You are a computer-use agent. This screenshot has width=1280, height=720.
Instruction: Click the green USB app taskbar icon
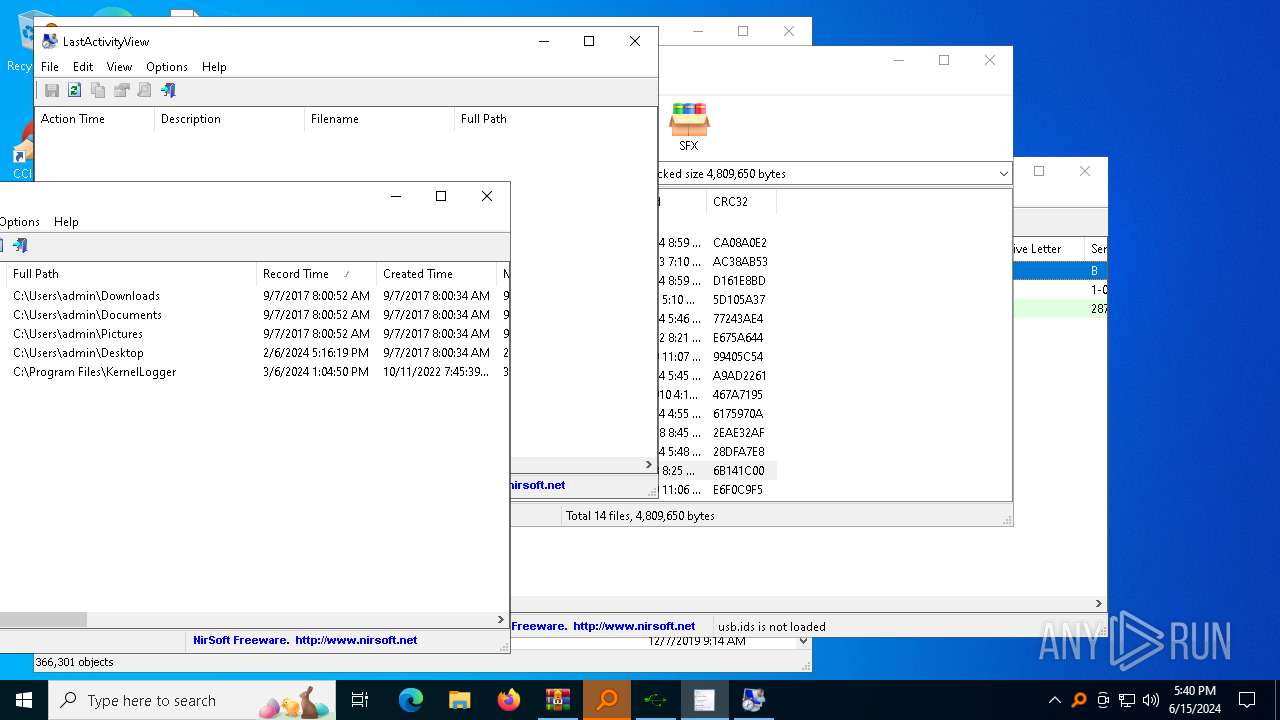click(x=655, y=700)
